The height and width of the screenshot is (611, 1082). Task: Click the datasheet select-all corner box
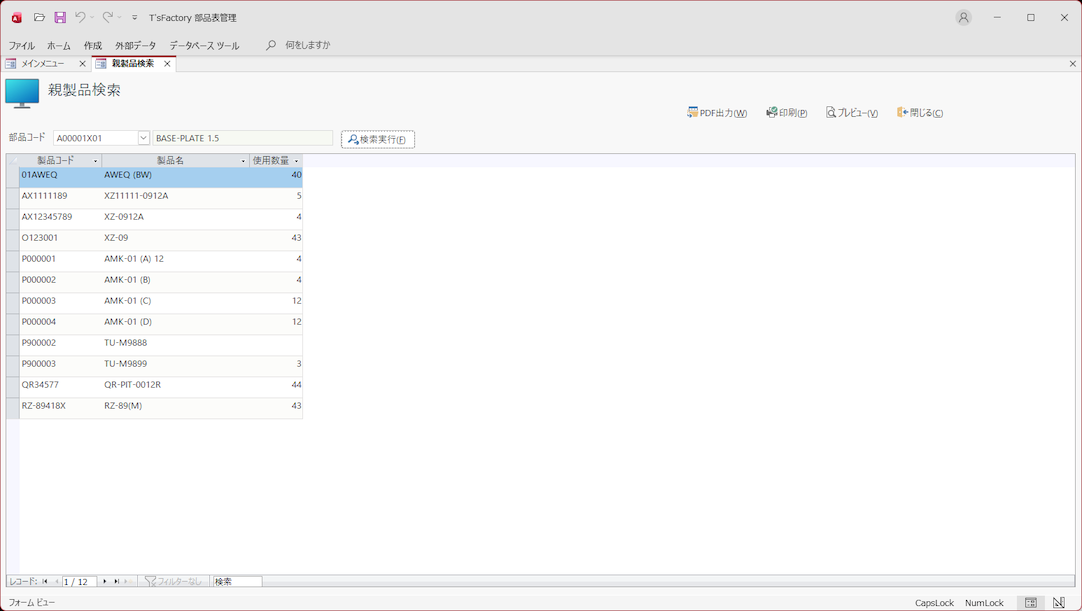[12, 160]
